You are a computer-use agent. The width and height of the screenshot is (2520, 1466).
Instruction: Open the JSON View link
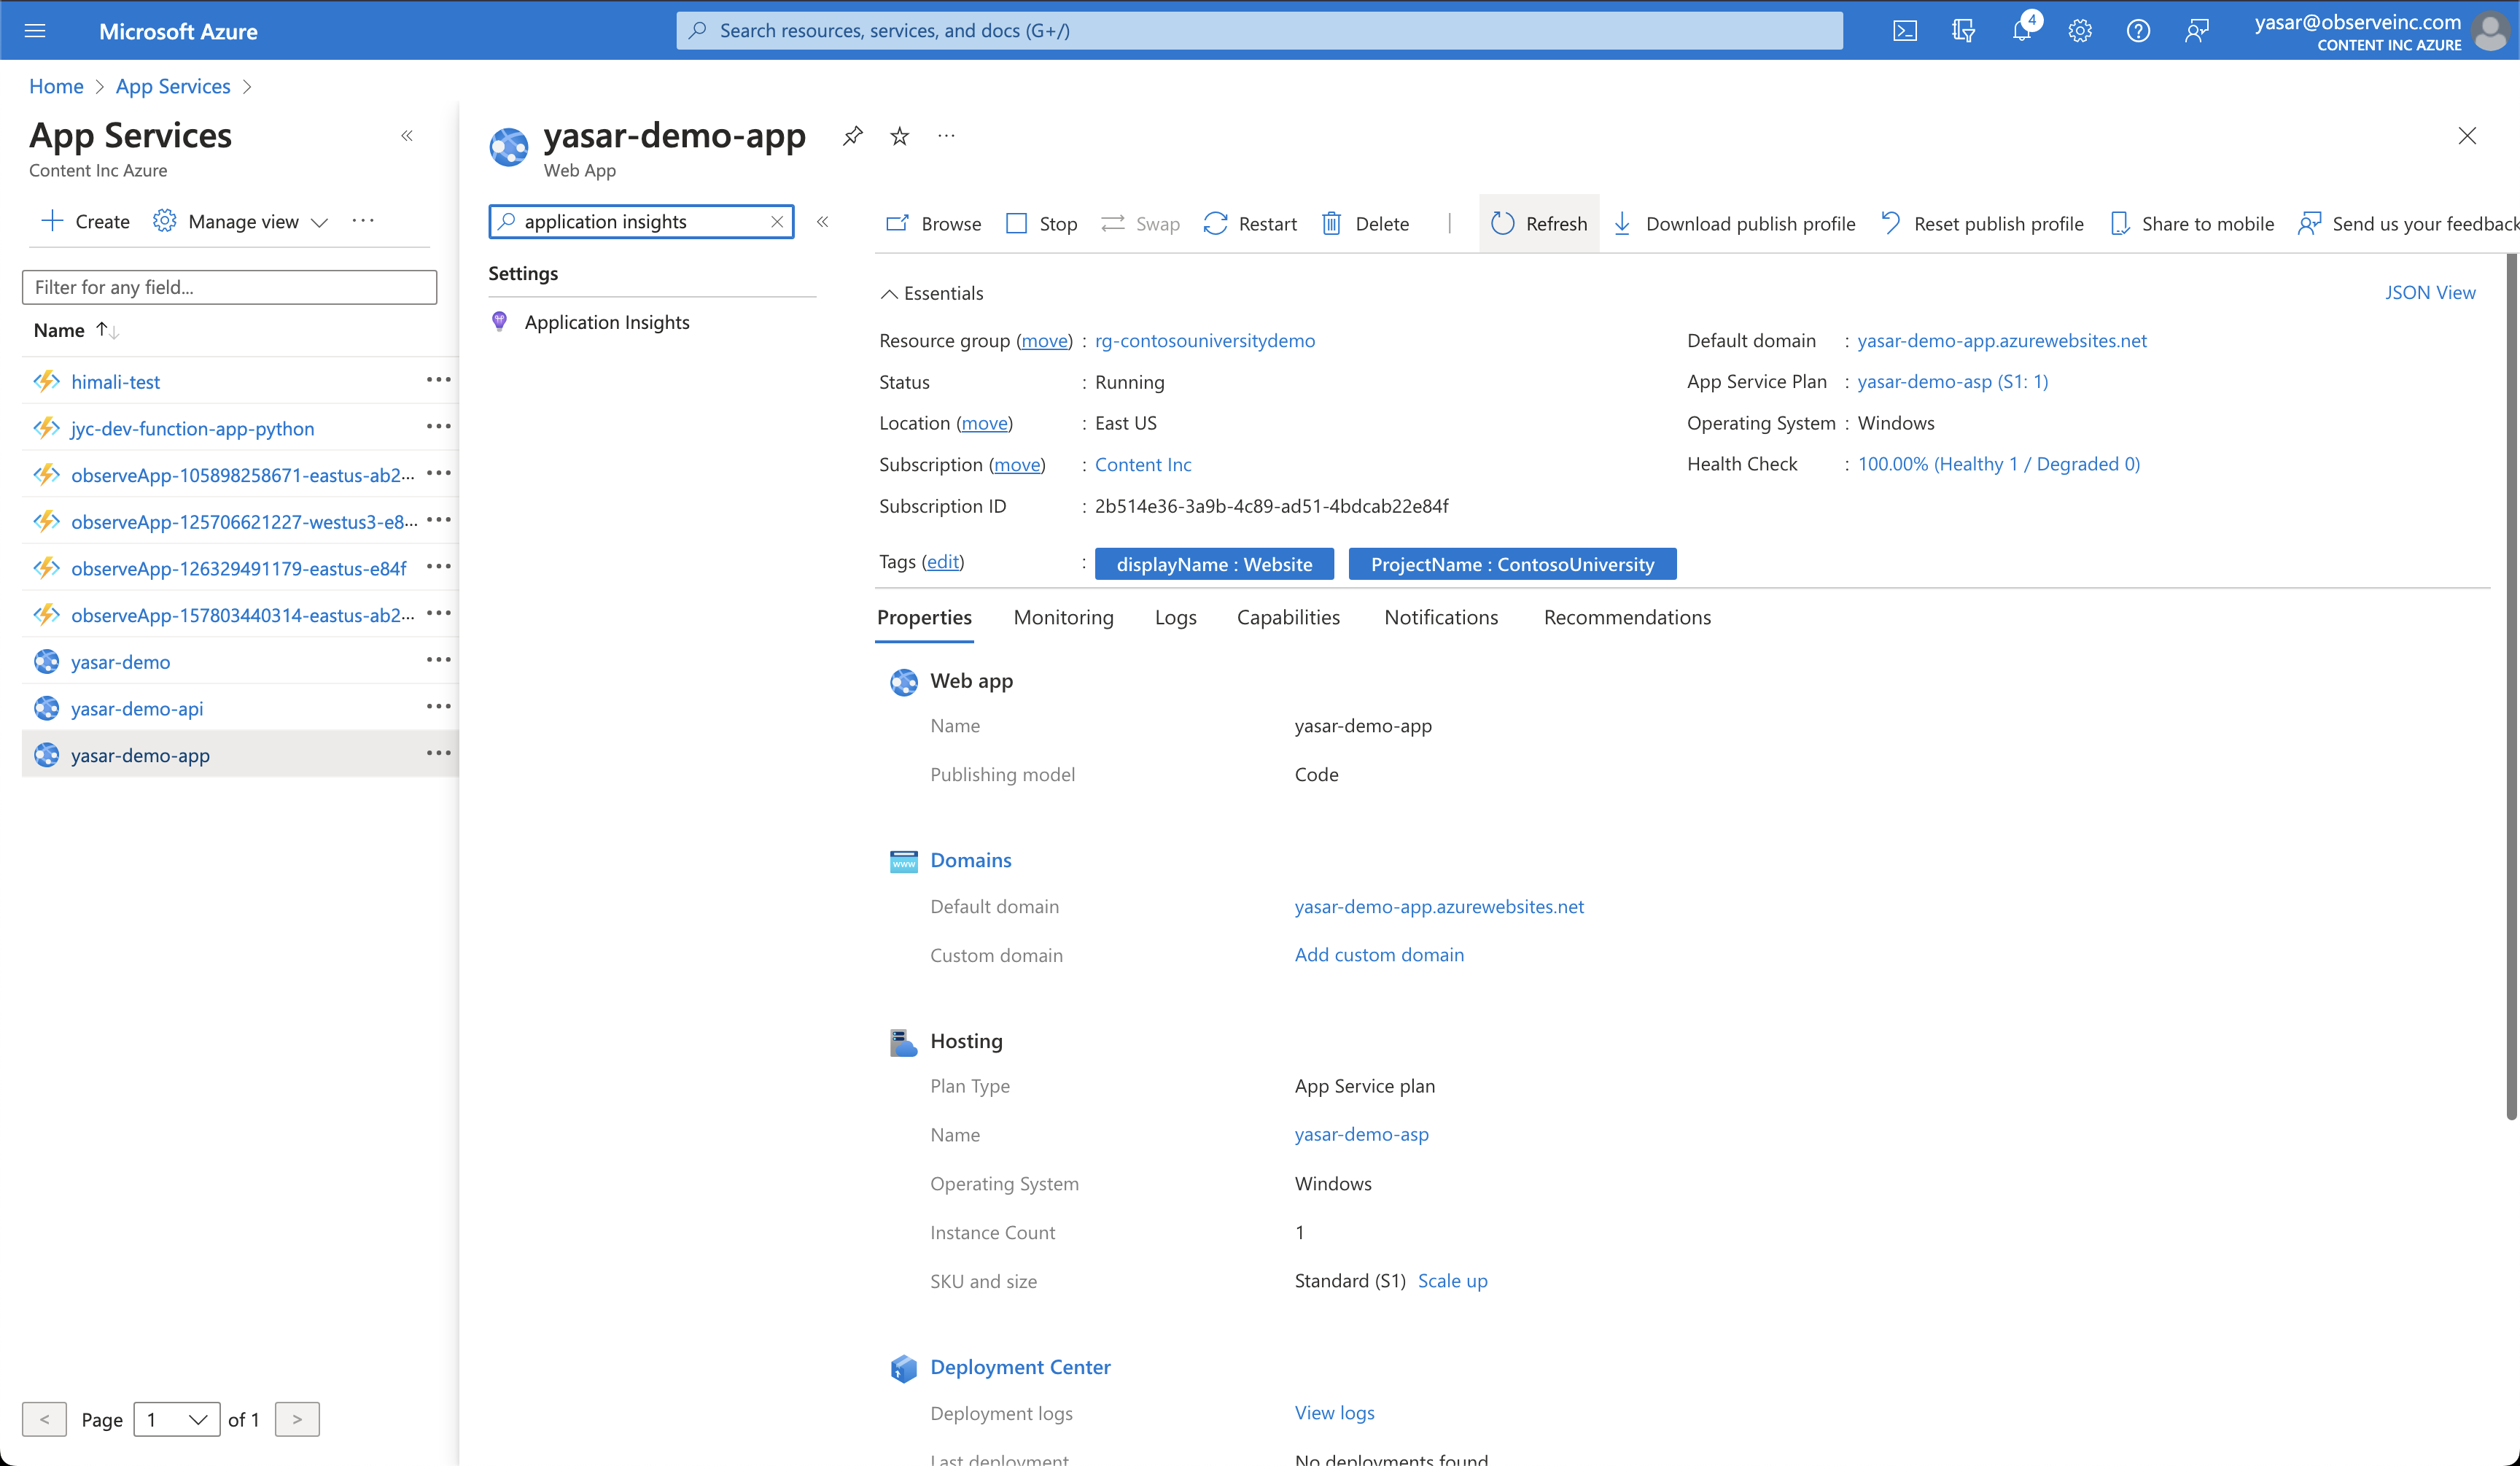(x=2430, y=292)
